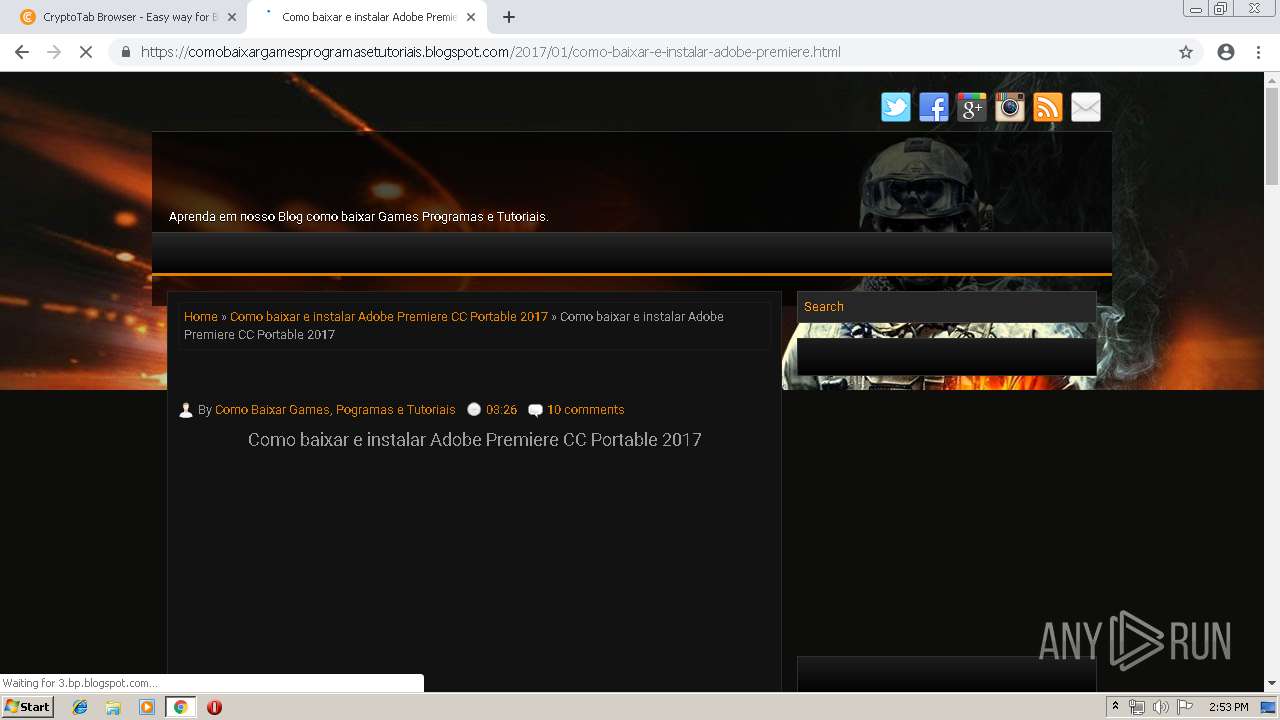The width and height of the screenshot is (1280, 720).
Task: Follow the Home breadcrumb link
Action: click(x=200, y=316)
